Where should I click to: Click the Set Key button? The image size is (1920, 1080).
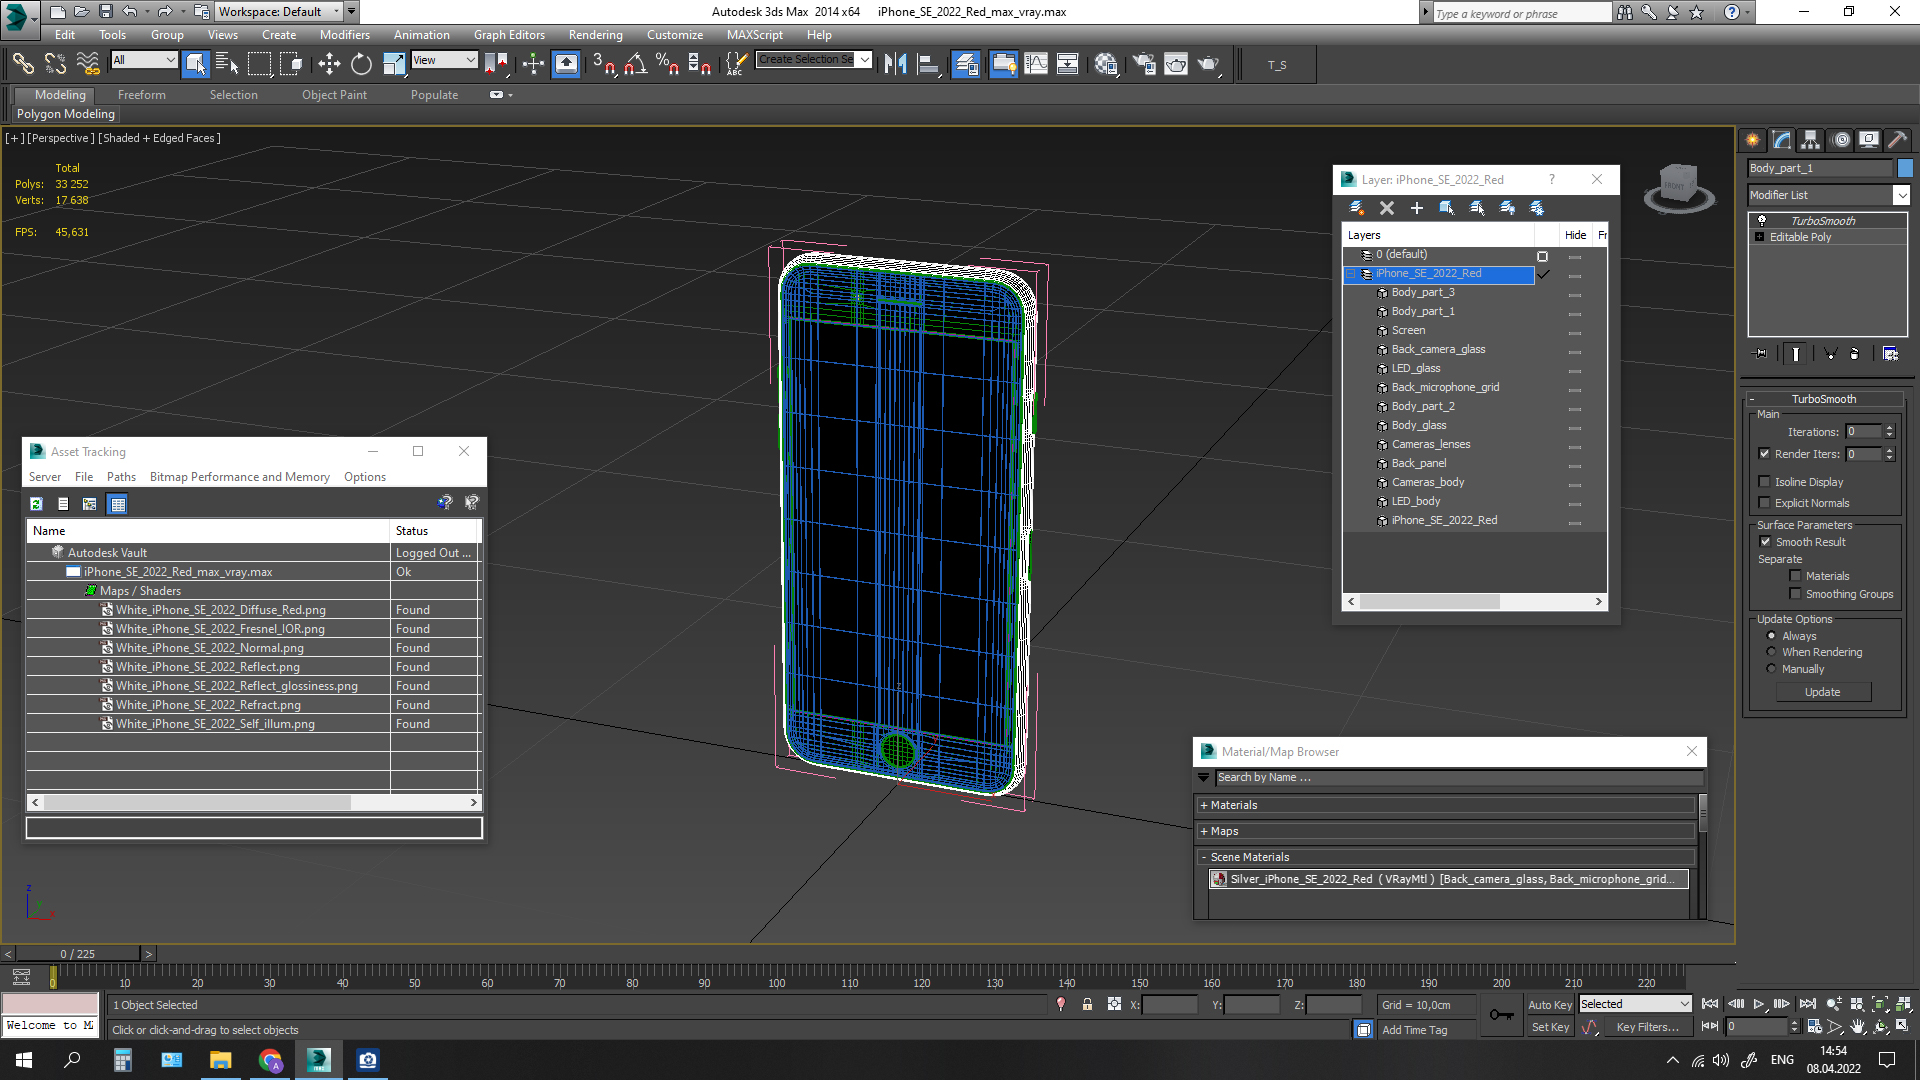tap(1550, 1027)
